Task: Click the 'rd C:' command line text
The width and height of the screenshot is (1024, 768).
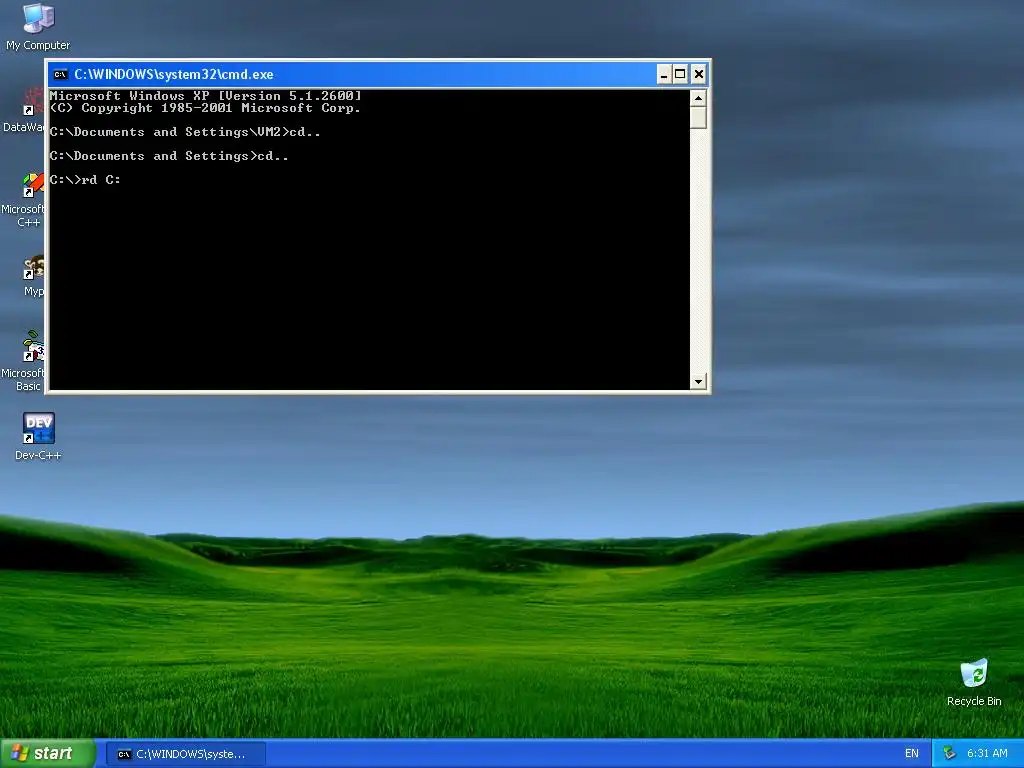Action: 101,180
